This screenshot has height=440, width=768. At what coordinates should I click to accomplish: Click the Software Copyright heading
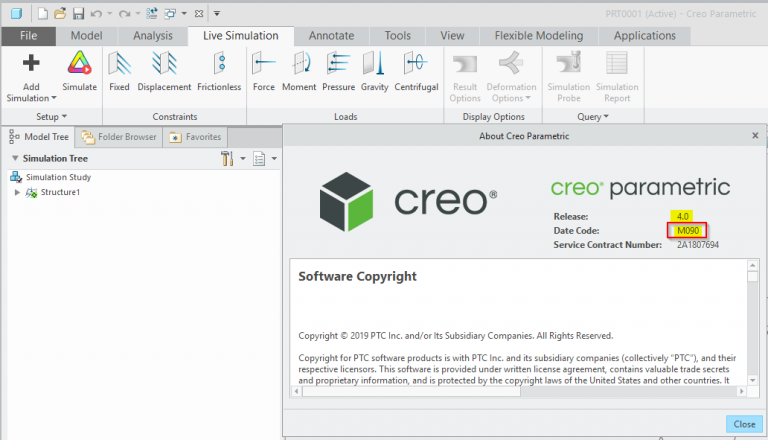(358, 276)
